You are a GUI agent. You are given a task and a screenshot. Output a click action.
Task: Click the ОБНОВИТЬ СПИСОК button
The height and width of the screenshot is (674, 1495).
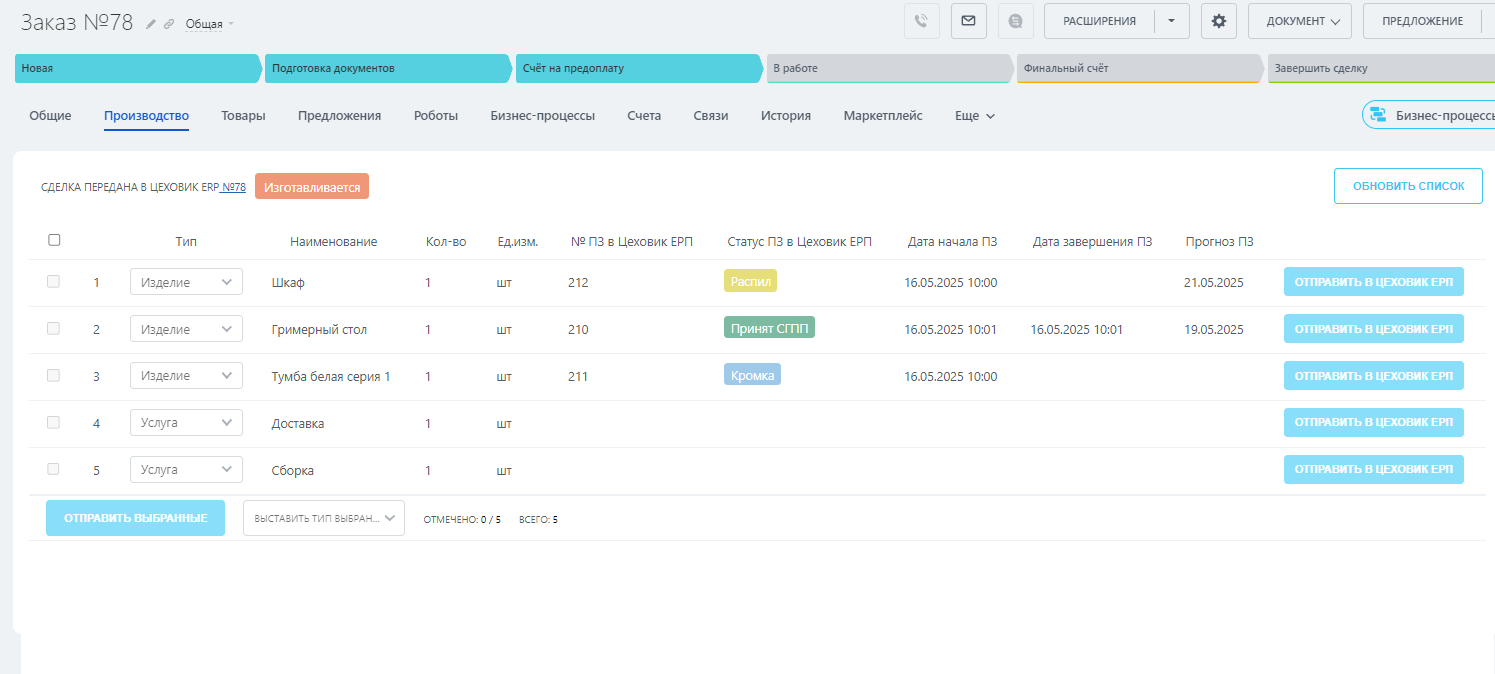[1407, 186]
